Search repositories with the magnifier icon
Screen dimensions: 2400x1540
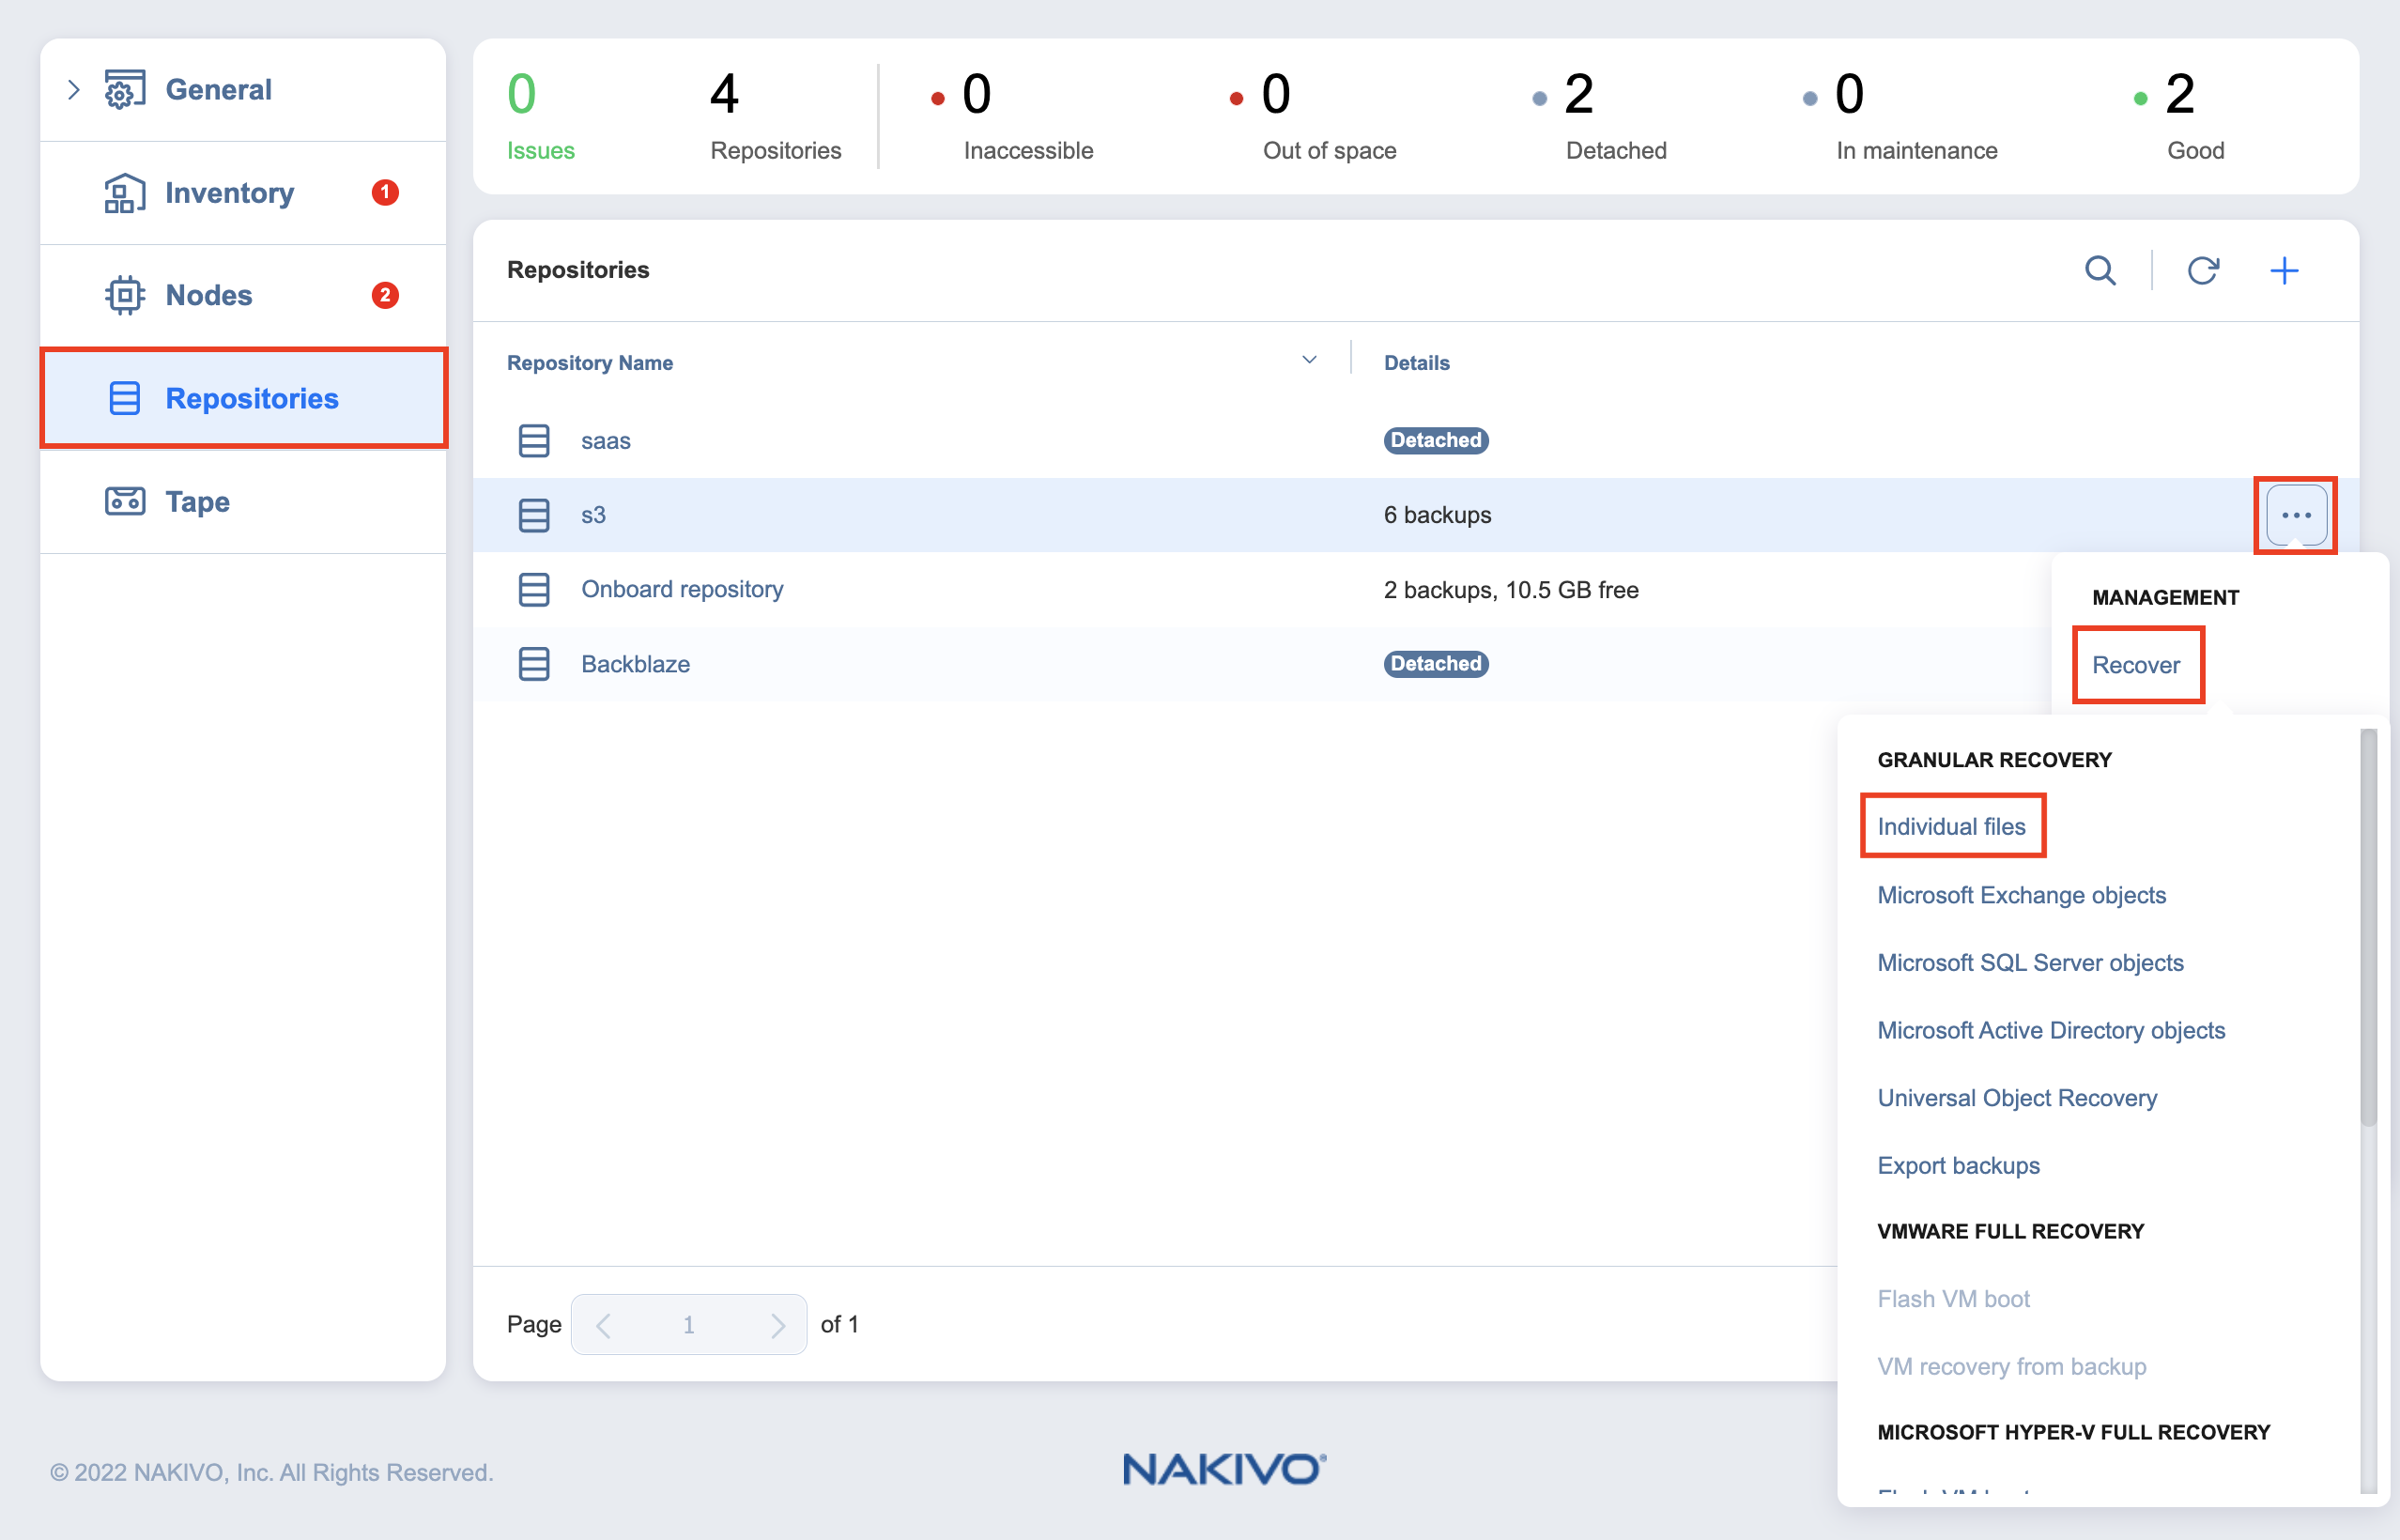[x=2100, y=270]
